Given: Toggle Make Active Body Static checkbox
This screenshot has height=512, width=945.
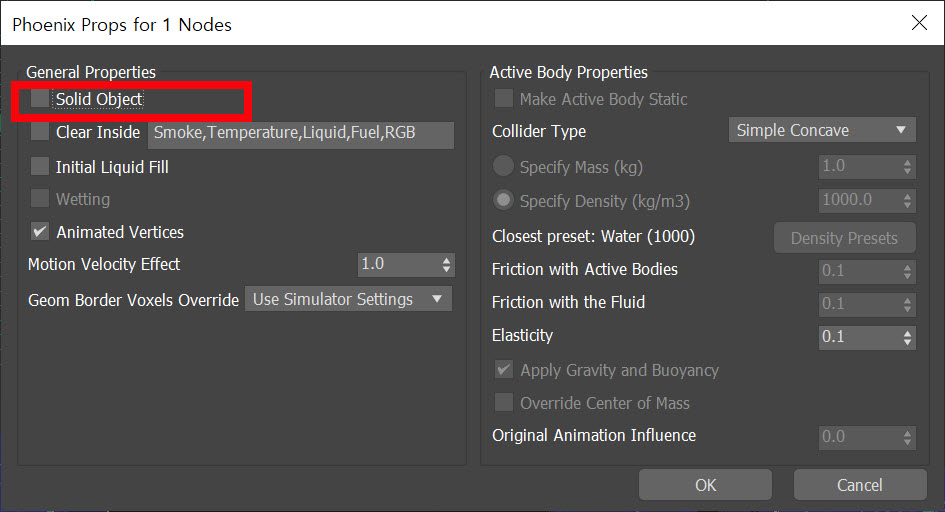Looking at the screenshot, I should [x=504, y=98].
